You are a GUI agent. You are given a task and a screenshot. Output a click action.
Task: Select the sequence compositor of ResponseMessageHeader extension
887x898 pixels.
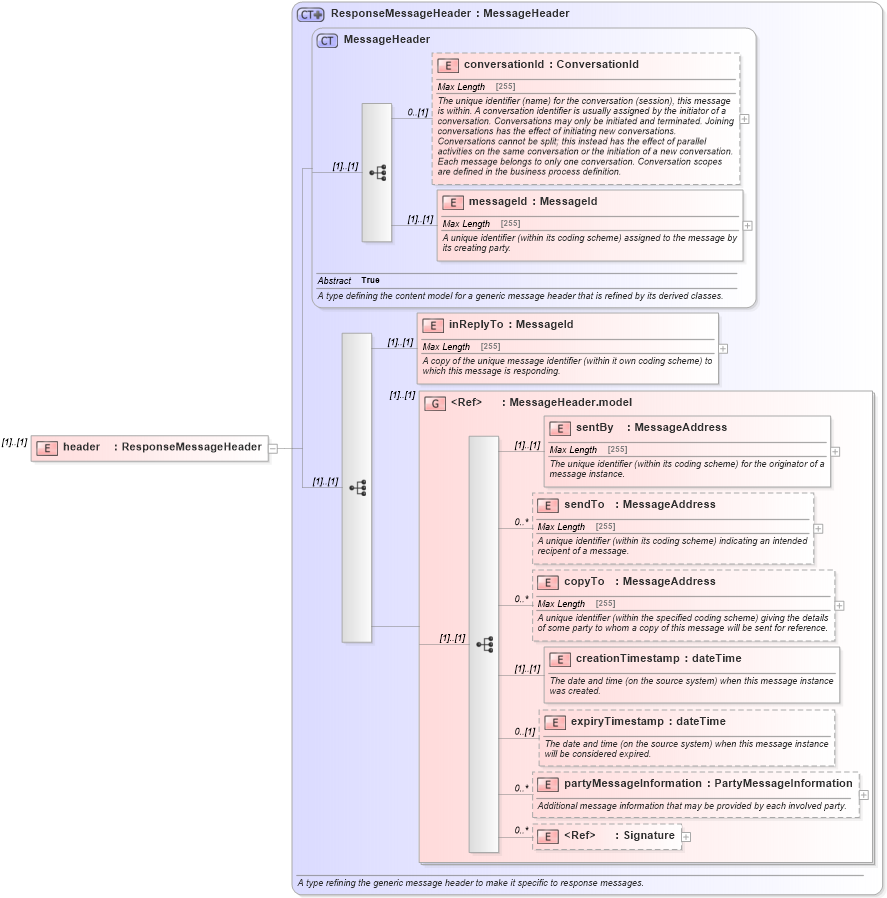357,487
